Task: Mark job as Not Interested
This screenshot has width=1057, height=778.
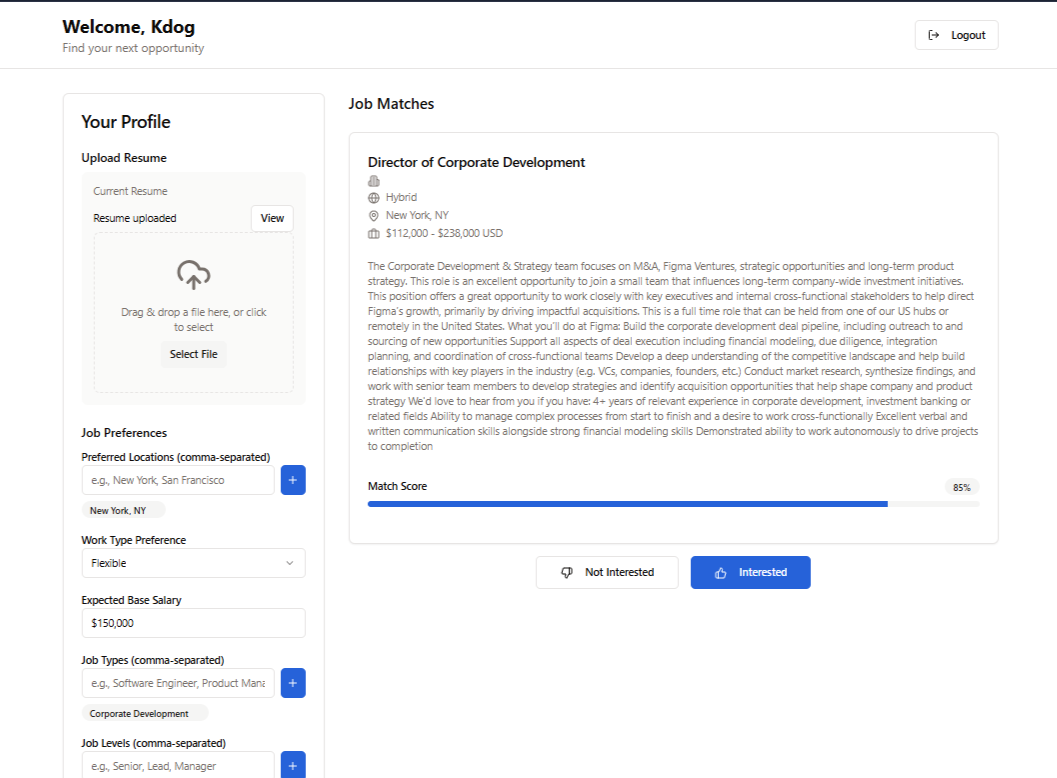Action: pyautogui.click(x=607, y=572)
